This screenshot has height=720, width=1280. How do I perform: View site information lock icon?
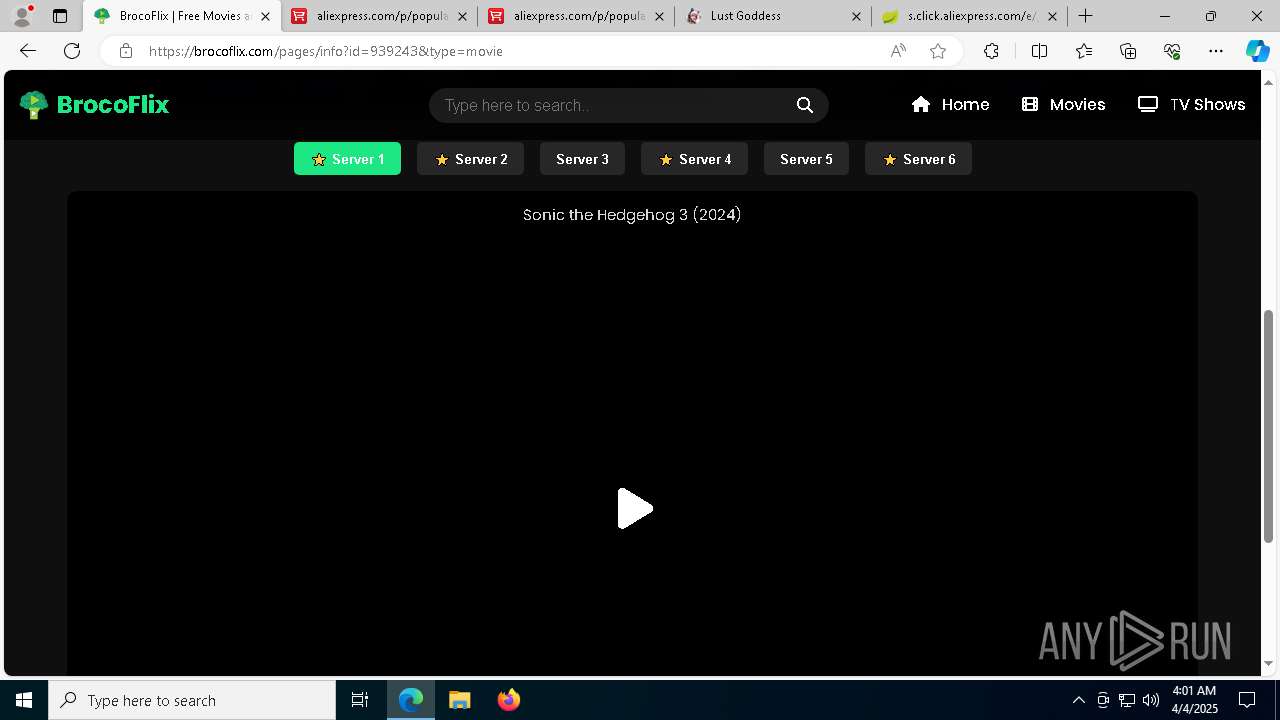[126, 51]
